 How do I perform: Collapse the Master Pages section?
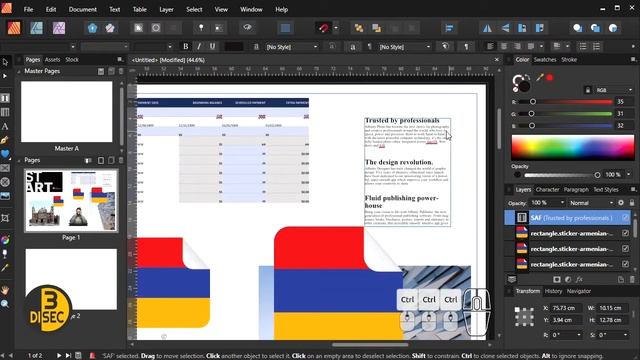point(19,71)
